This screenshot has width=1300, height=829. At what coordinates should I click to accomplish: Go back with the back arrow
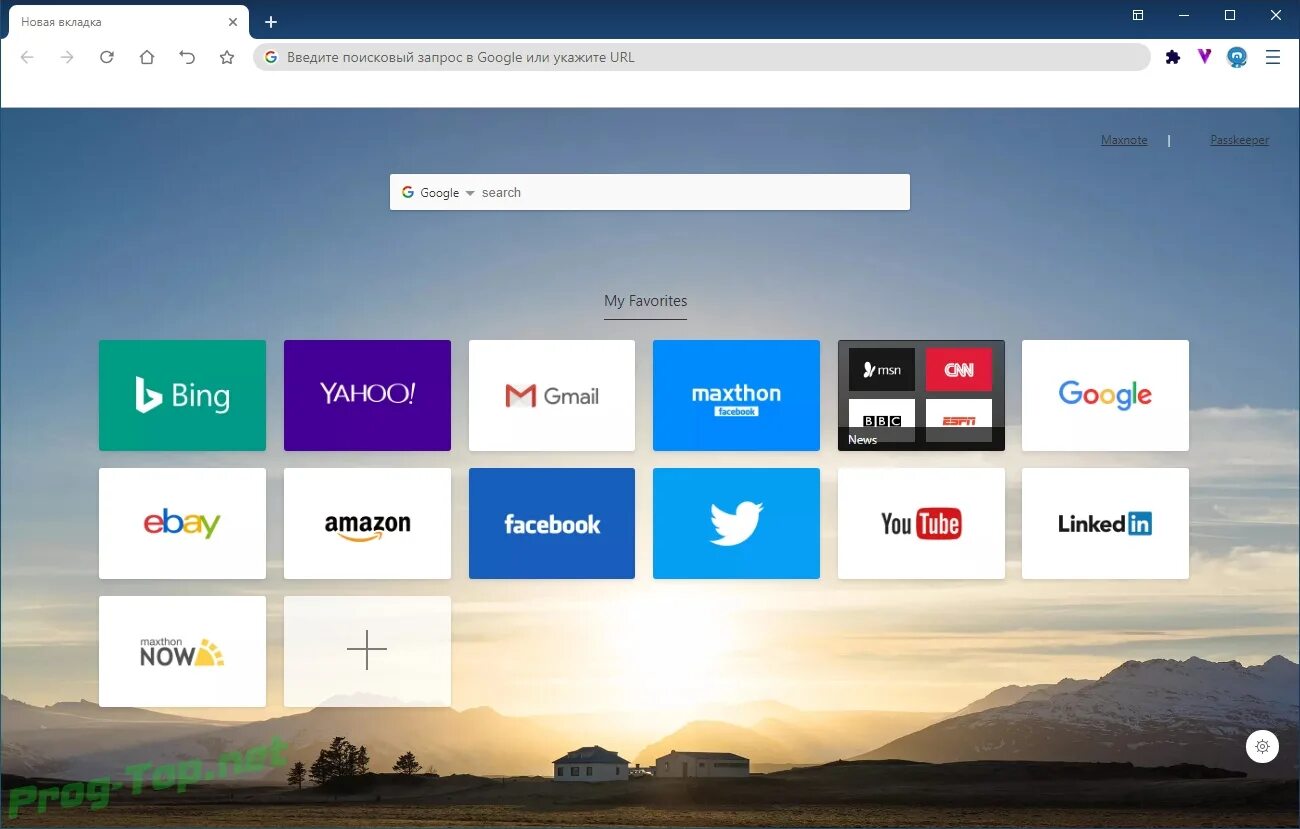click(x=27, y=57)
